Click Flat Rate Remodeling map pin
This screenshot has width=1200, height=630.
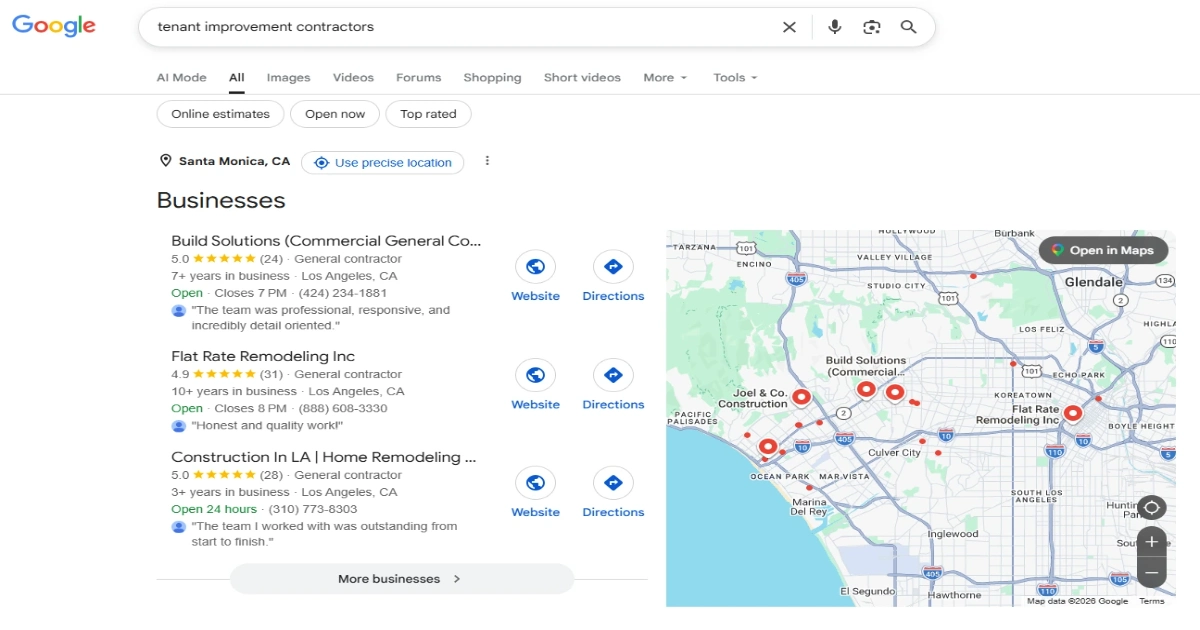click(x=1073, y=412)
